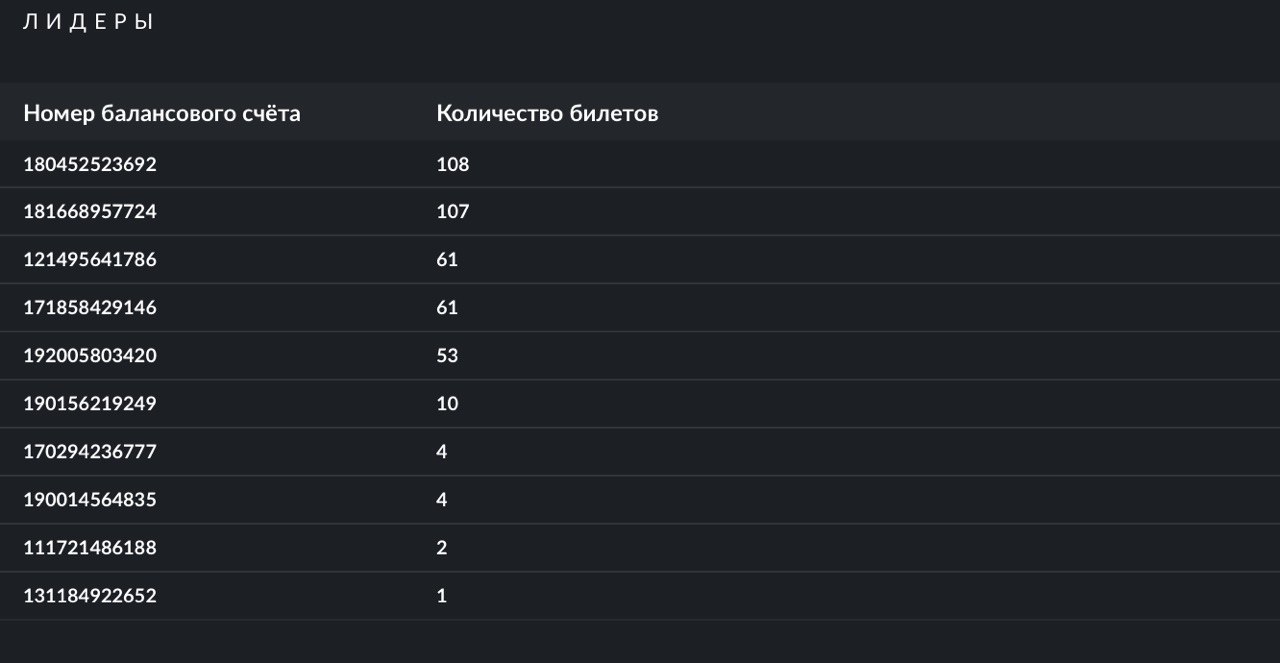Click the Количество билетов column header
Image resolution: width=1280 pixels, height=663 pixels.
pyautogui.click(x=547, y=114)
